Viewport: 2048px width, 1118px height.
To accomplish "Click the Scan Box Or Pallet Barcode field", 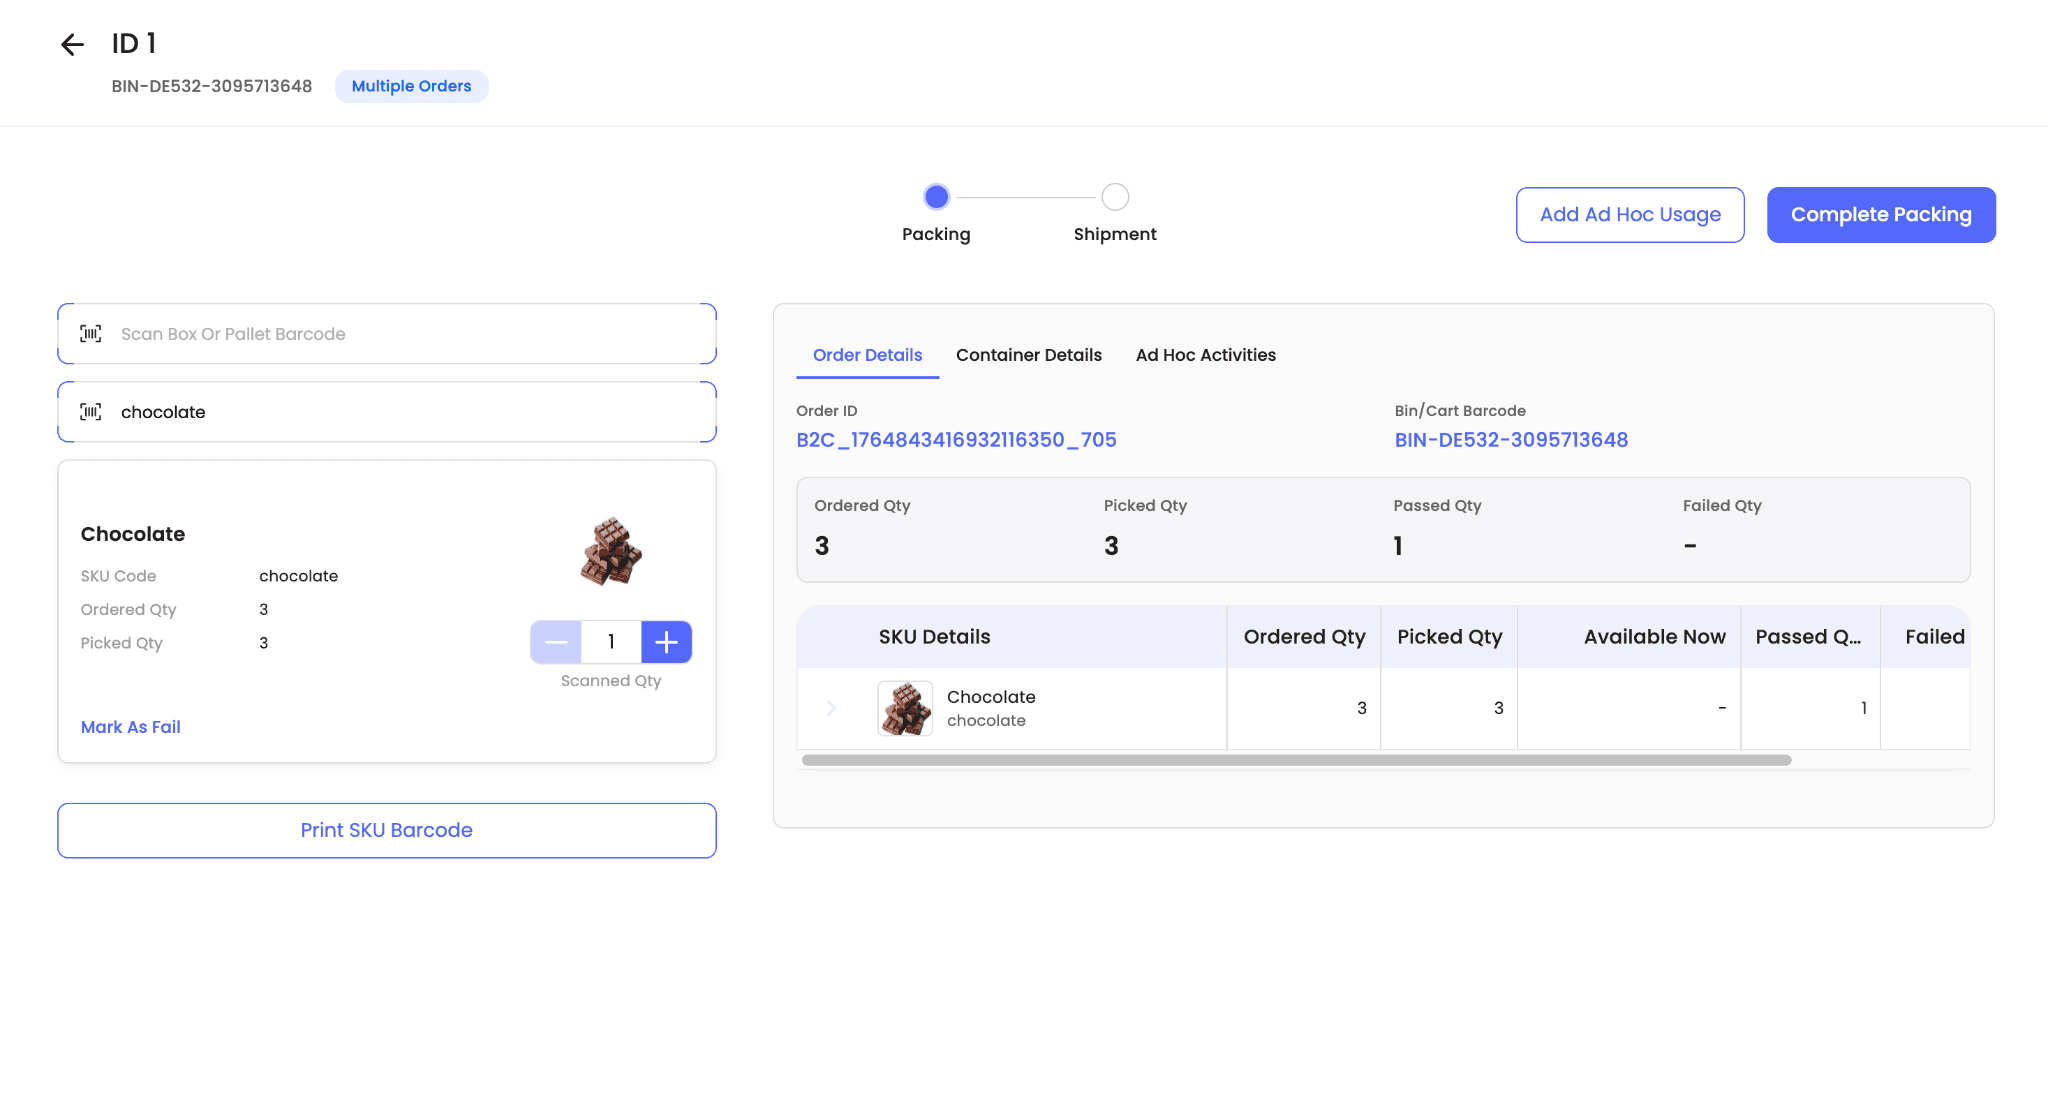I will pos(400,334).
